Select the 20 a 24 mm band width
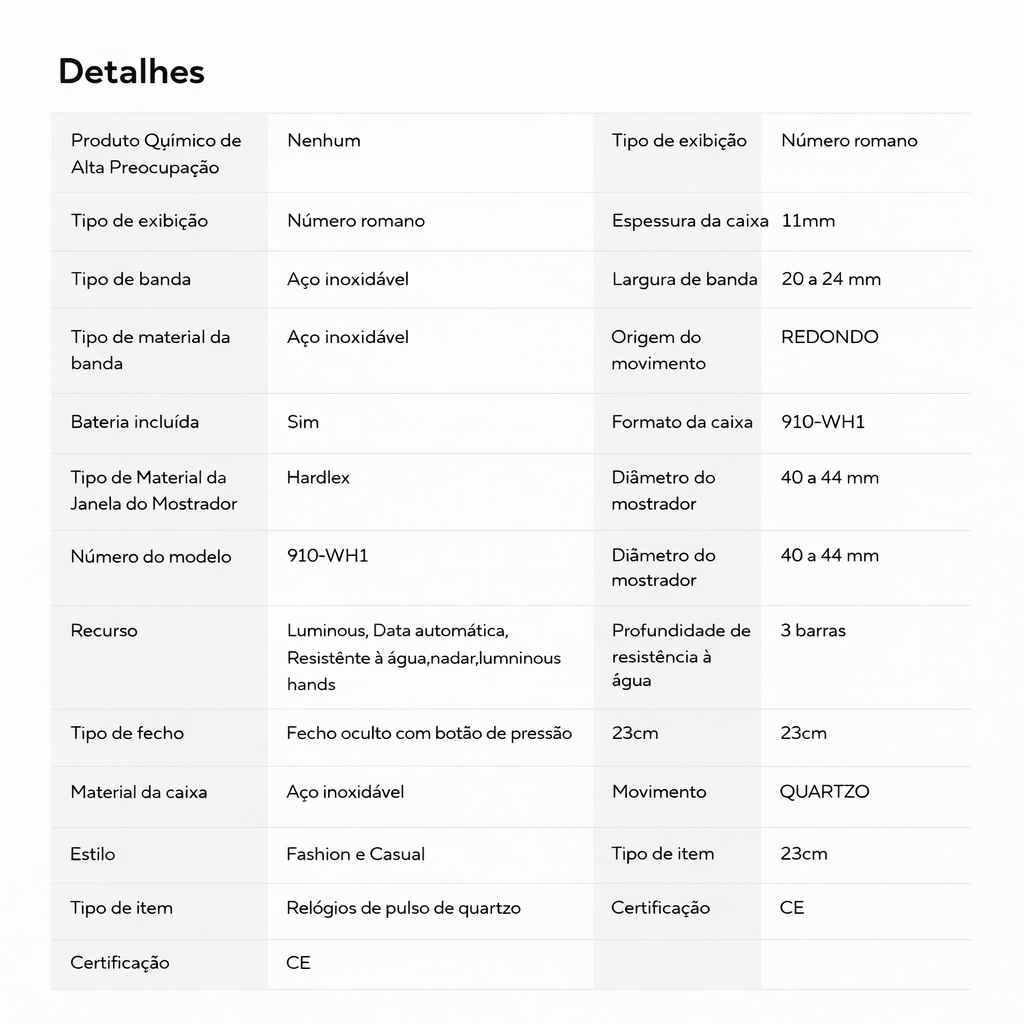Viewport: 1024px width, 1024px height. click(x=831, y=279)
